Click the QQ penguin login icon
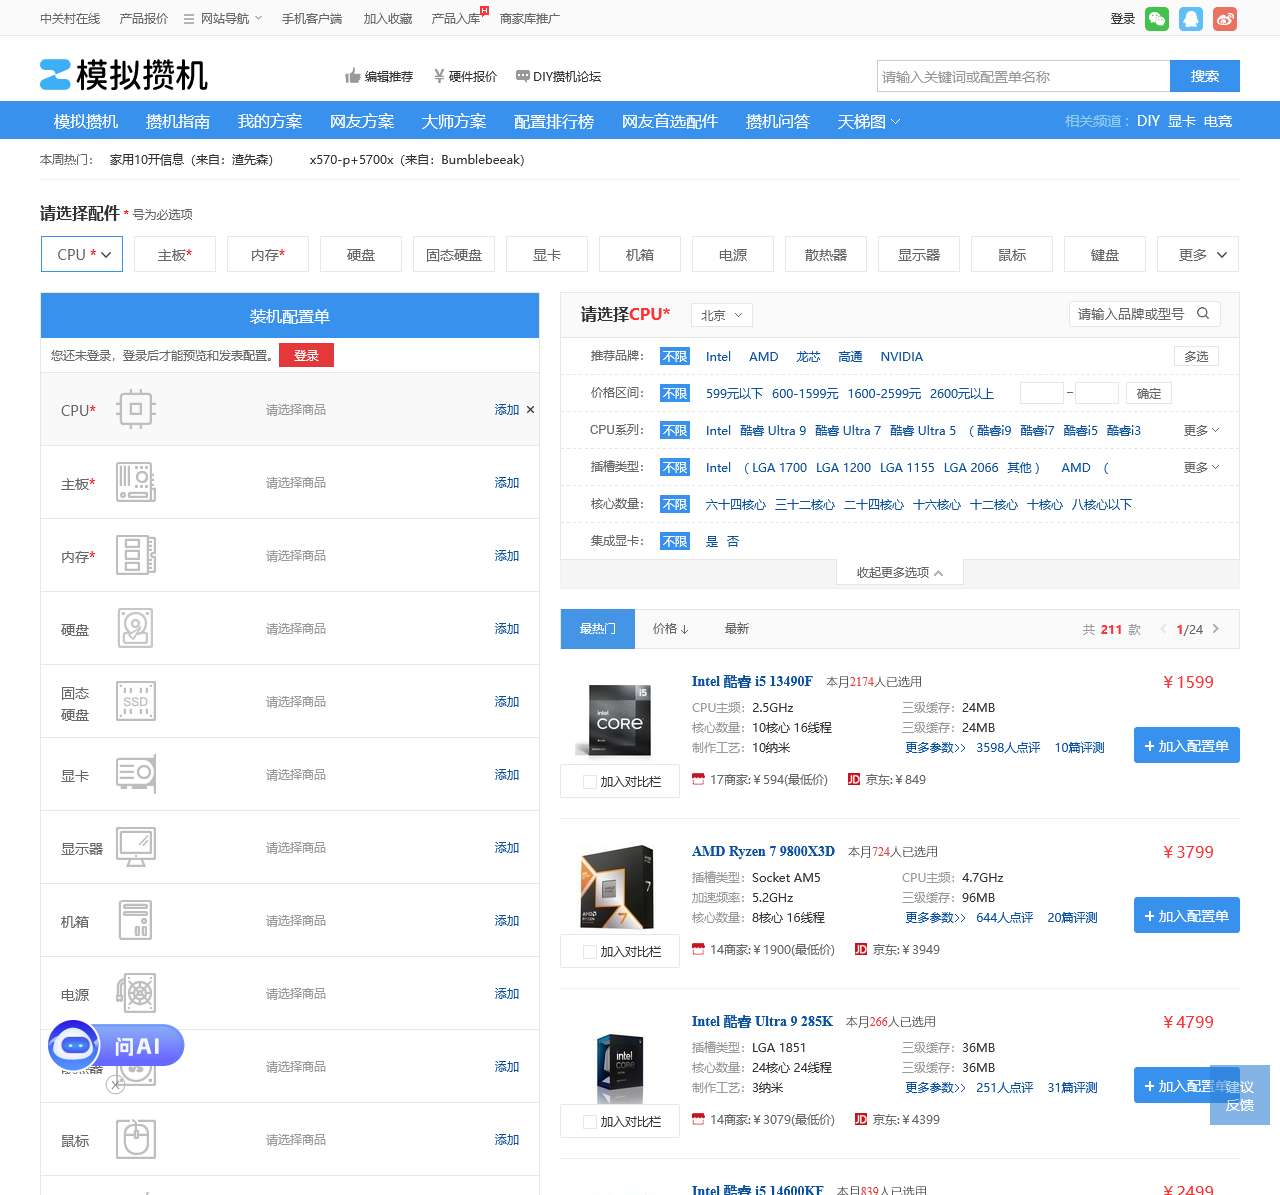This screenshot has width=1280, height=1195. 1190,19
